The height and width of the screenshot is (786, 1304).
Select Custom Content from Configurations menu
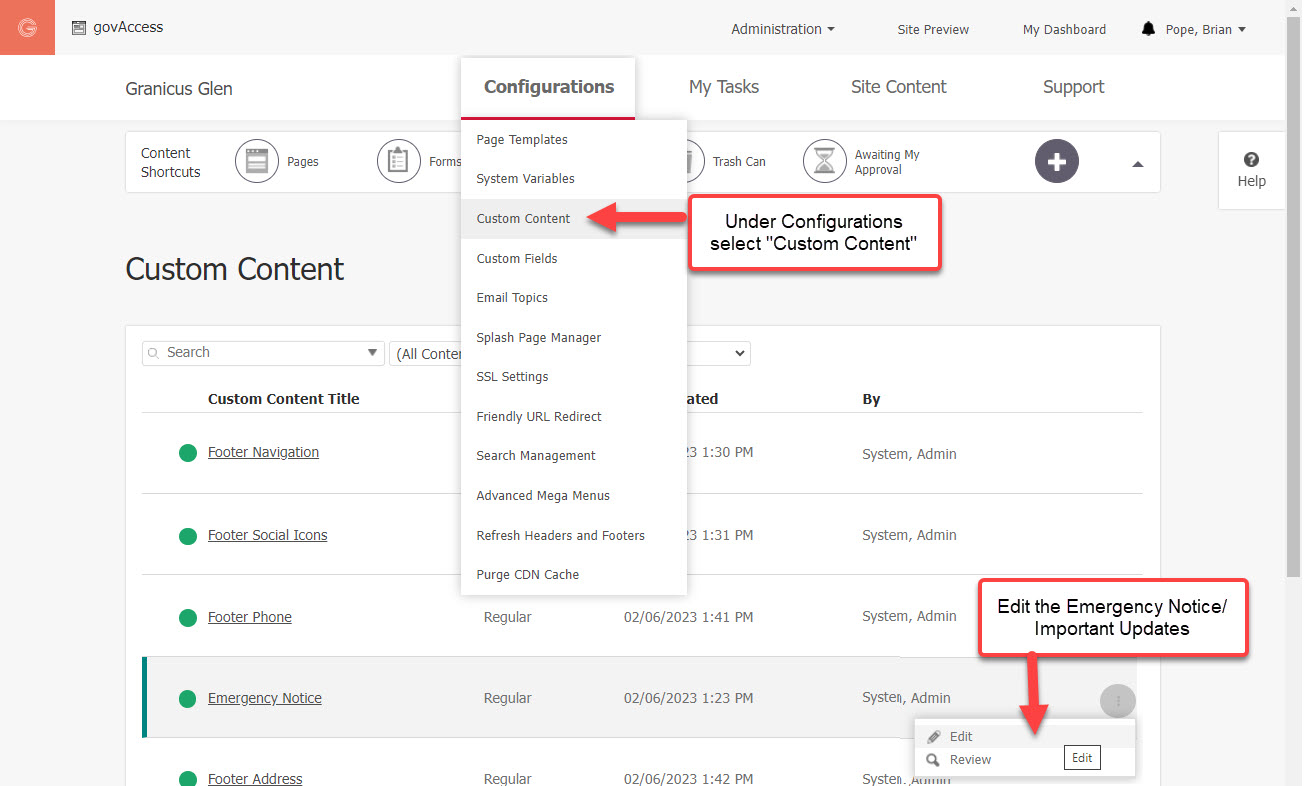click(523, 219)
